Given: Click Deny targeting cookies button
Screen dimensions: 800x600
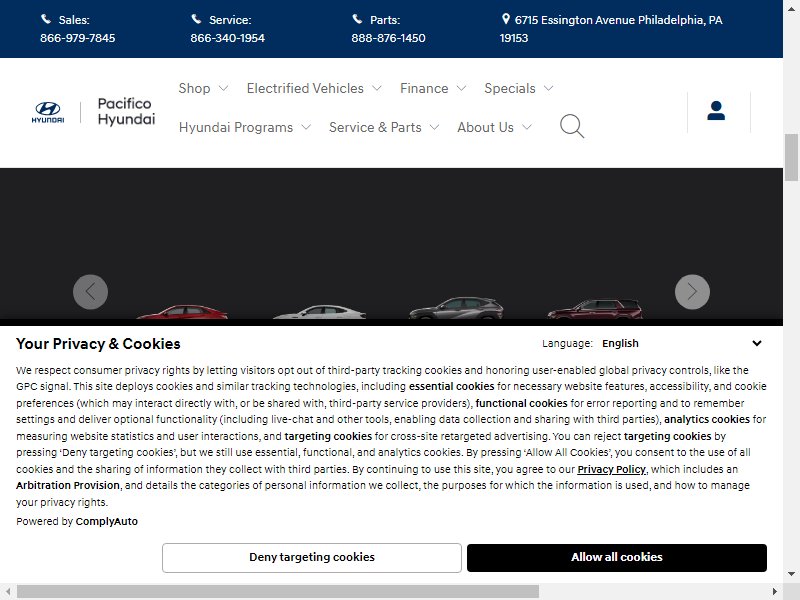Looking at the screenshot, I should [x=312, y=557].
